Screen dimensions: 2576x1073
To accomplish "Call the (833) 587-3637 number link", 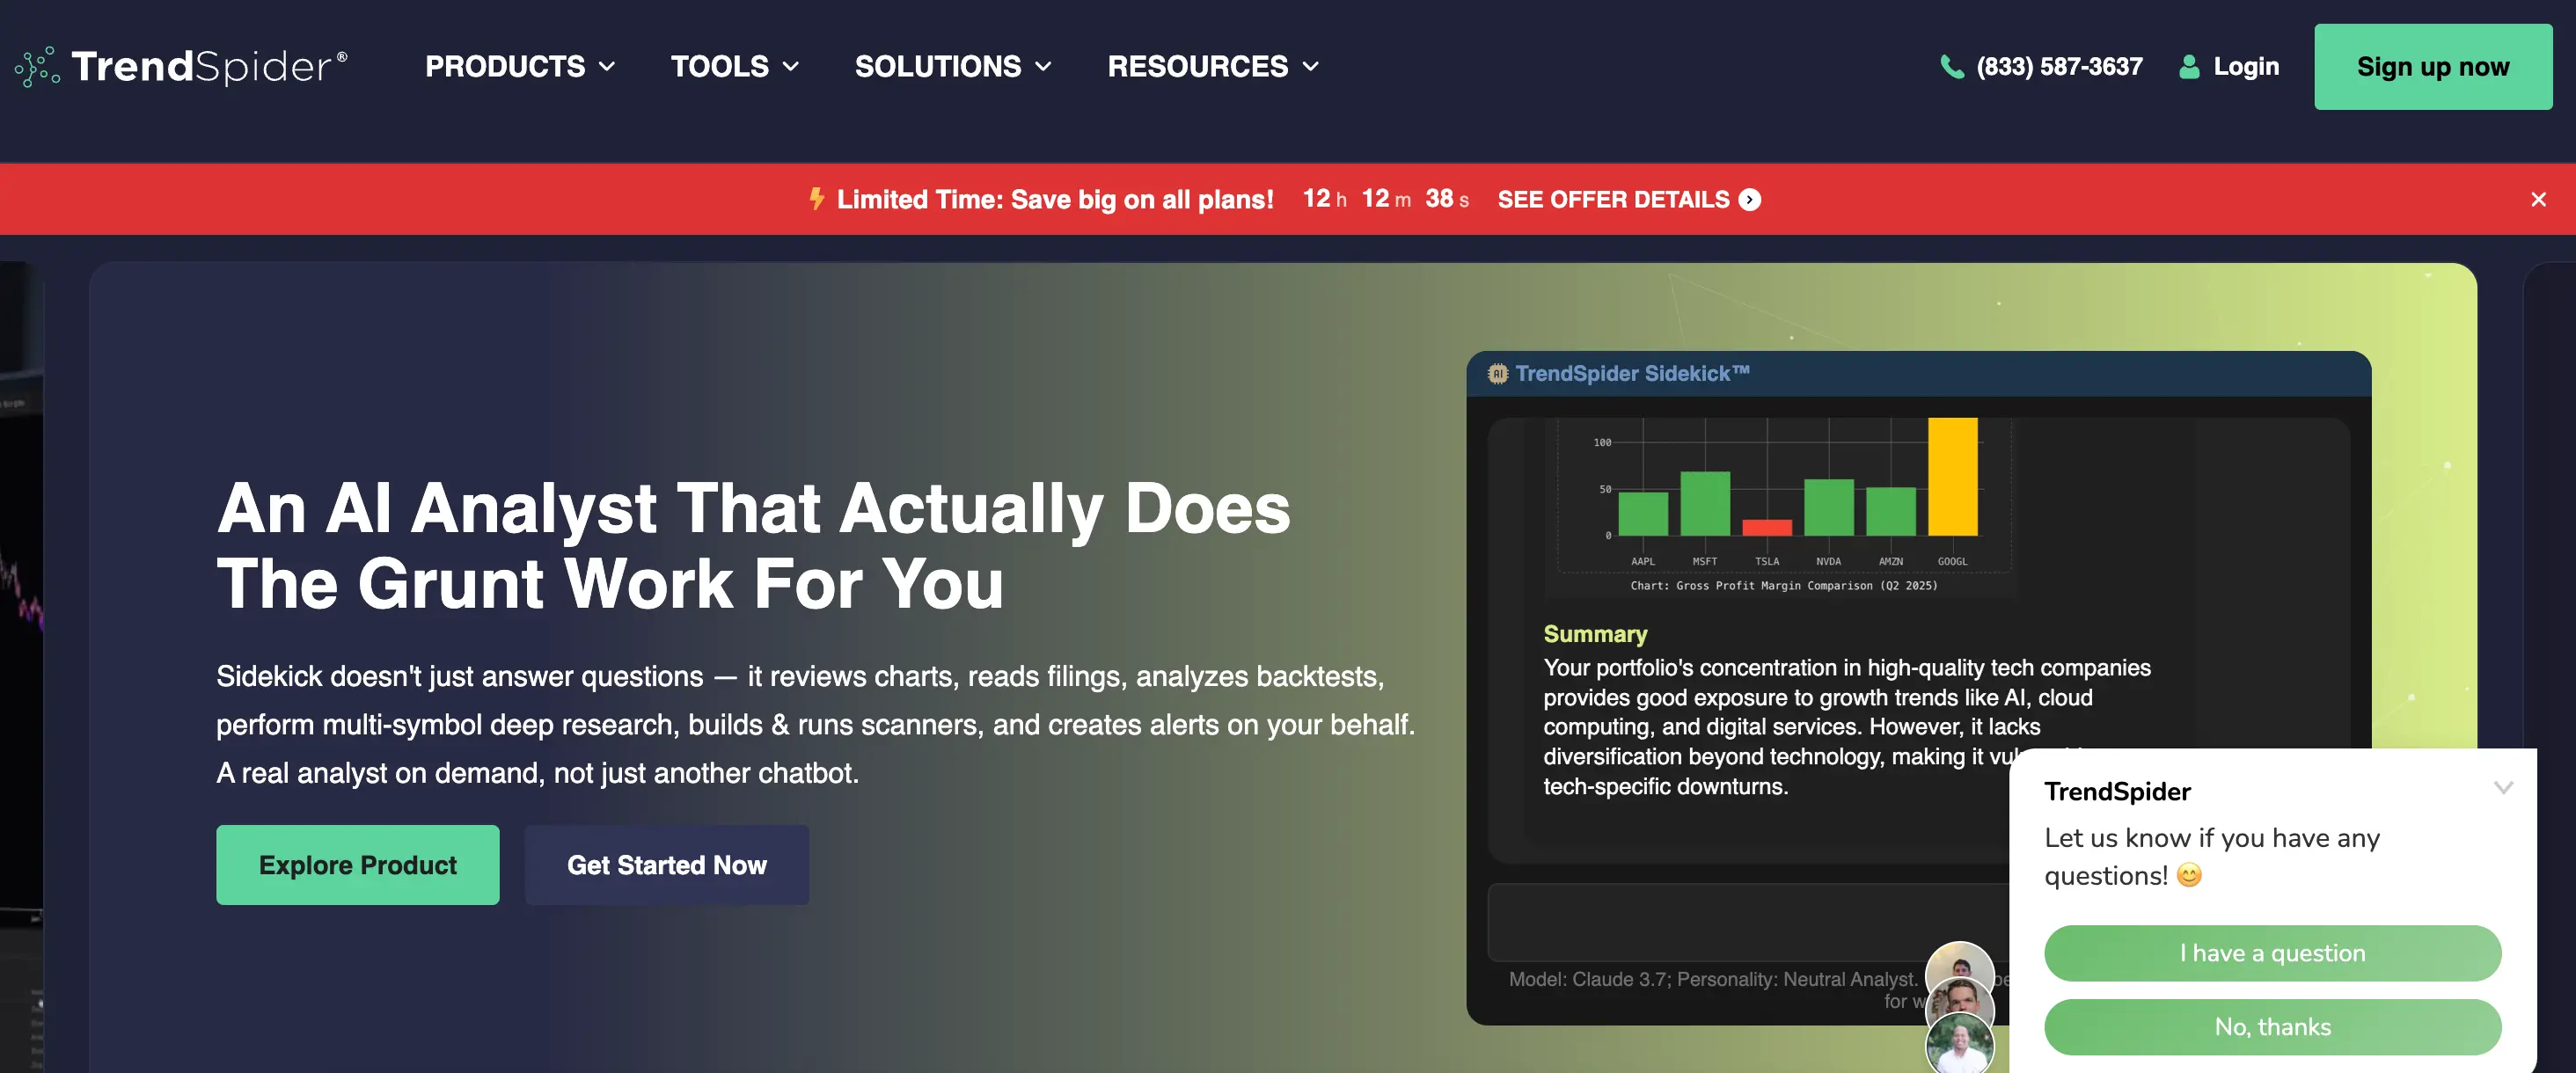I will click(2059, 67).
